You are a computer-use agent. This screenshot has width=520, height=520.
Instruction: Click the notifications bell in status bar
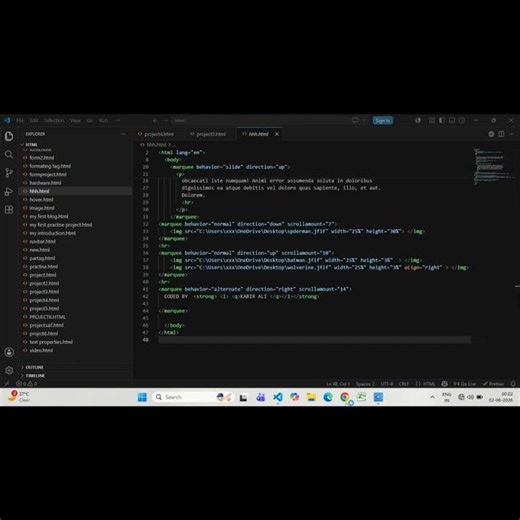click(x=513, y=384)
